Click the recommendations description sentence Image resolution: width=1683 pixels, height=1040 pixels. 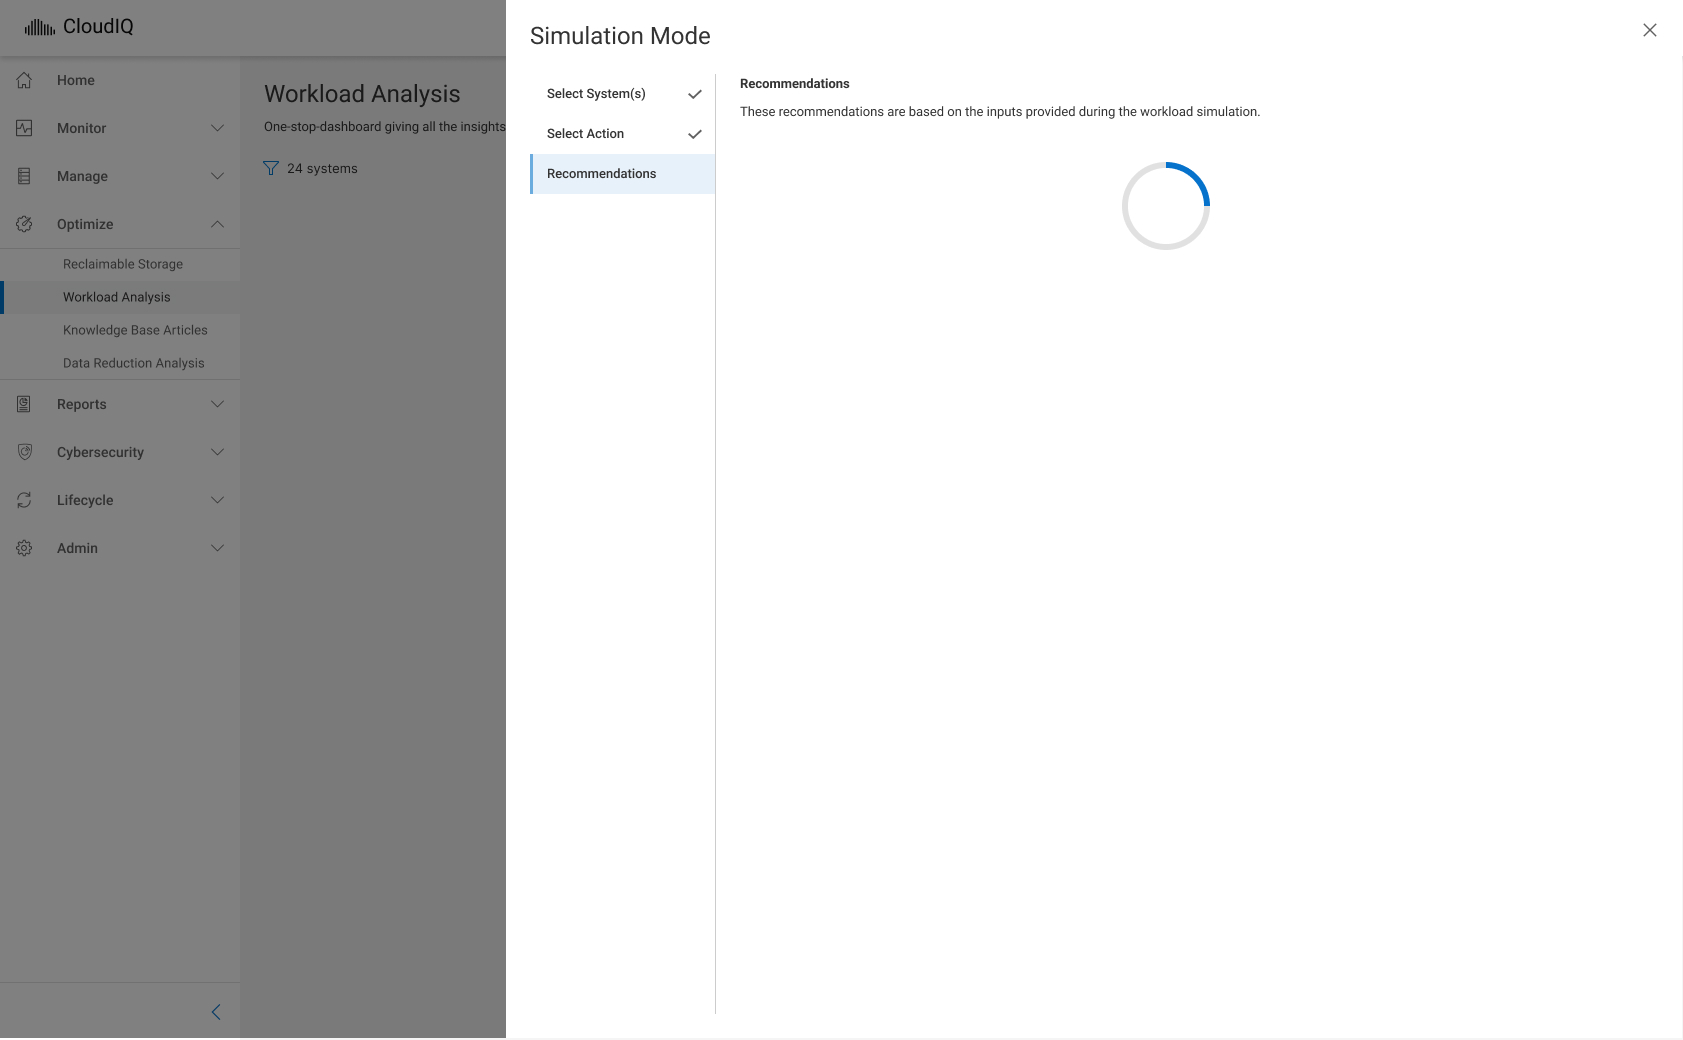click(x=1000, y=112)
